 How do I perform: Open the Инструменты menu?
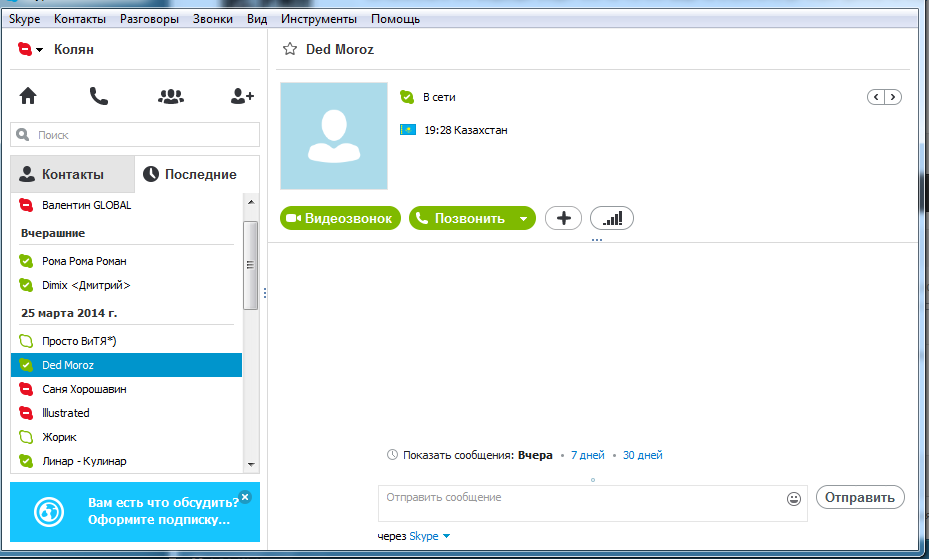[319, 19]
